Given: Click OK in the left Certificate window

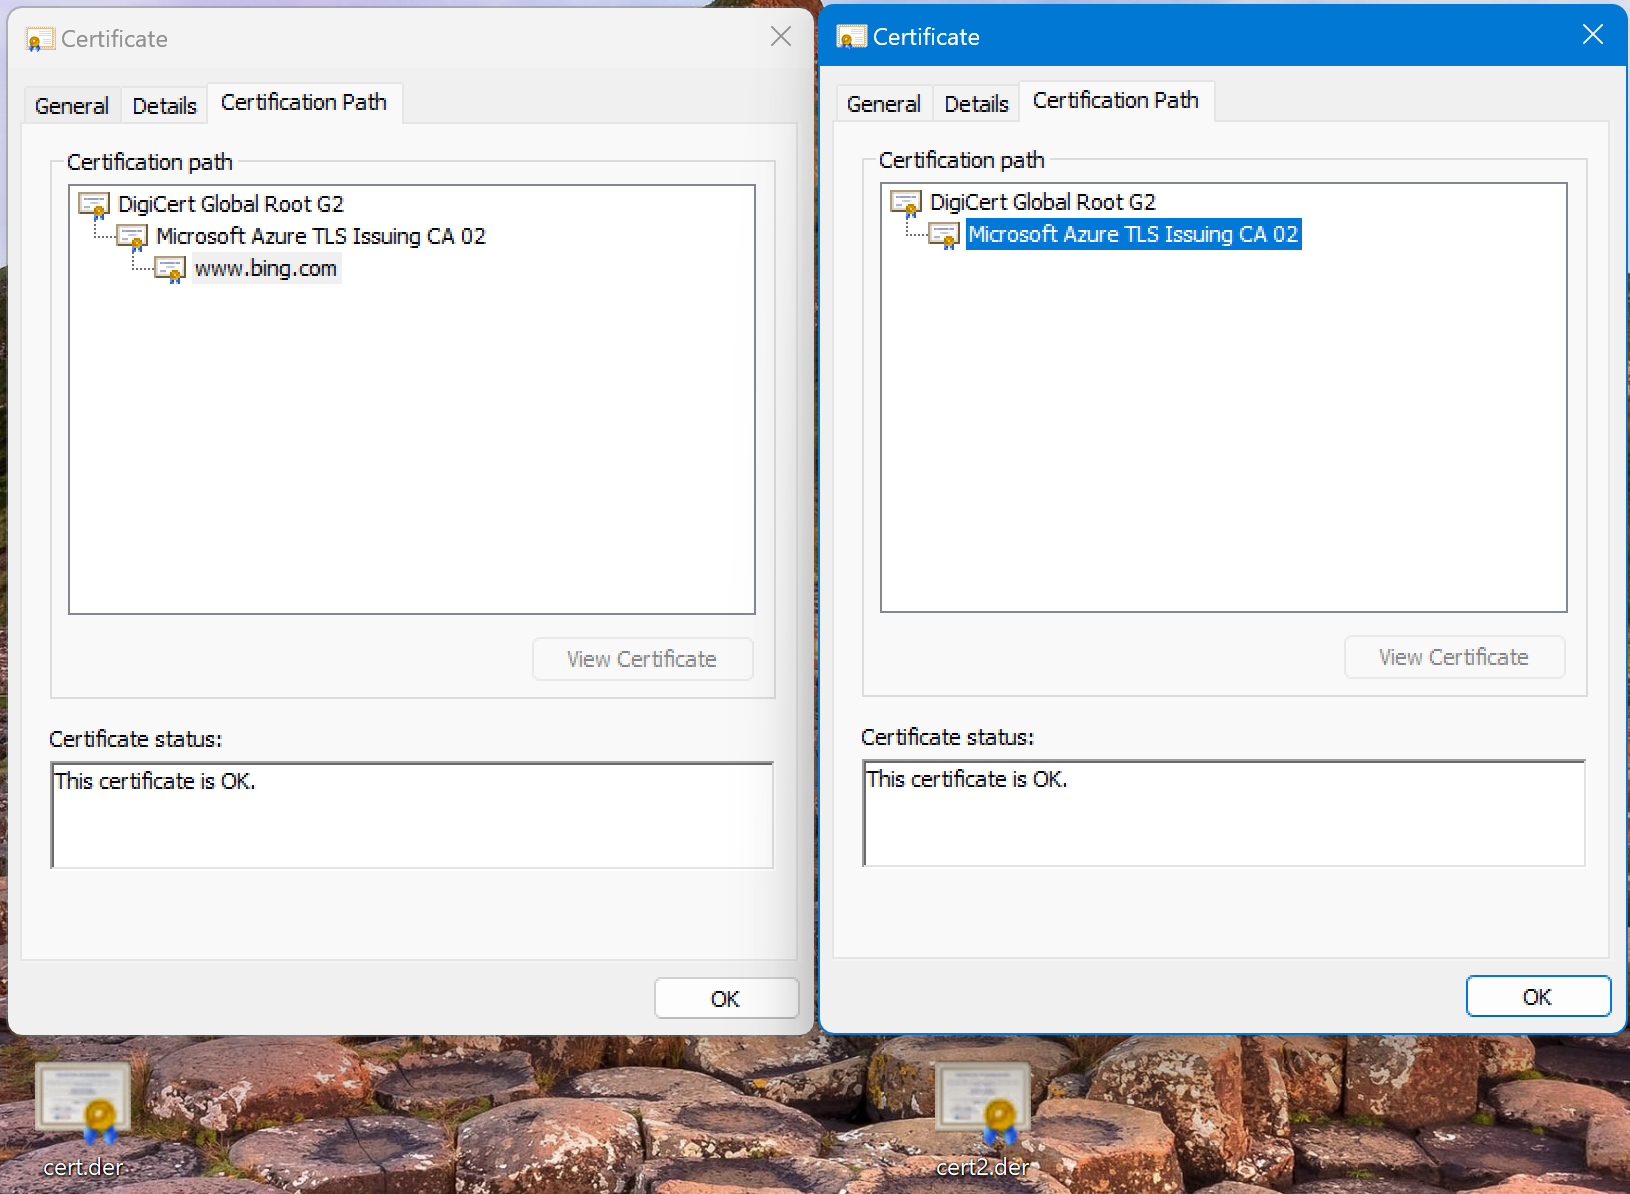Looking at the screenshot, I should click(x=726, y=998).
